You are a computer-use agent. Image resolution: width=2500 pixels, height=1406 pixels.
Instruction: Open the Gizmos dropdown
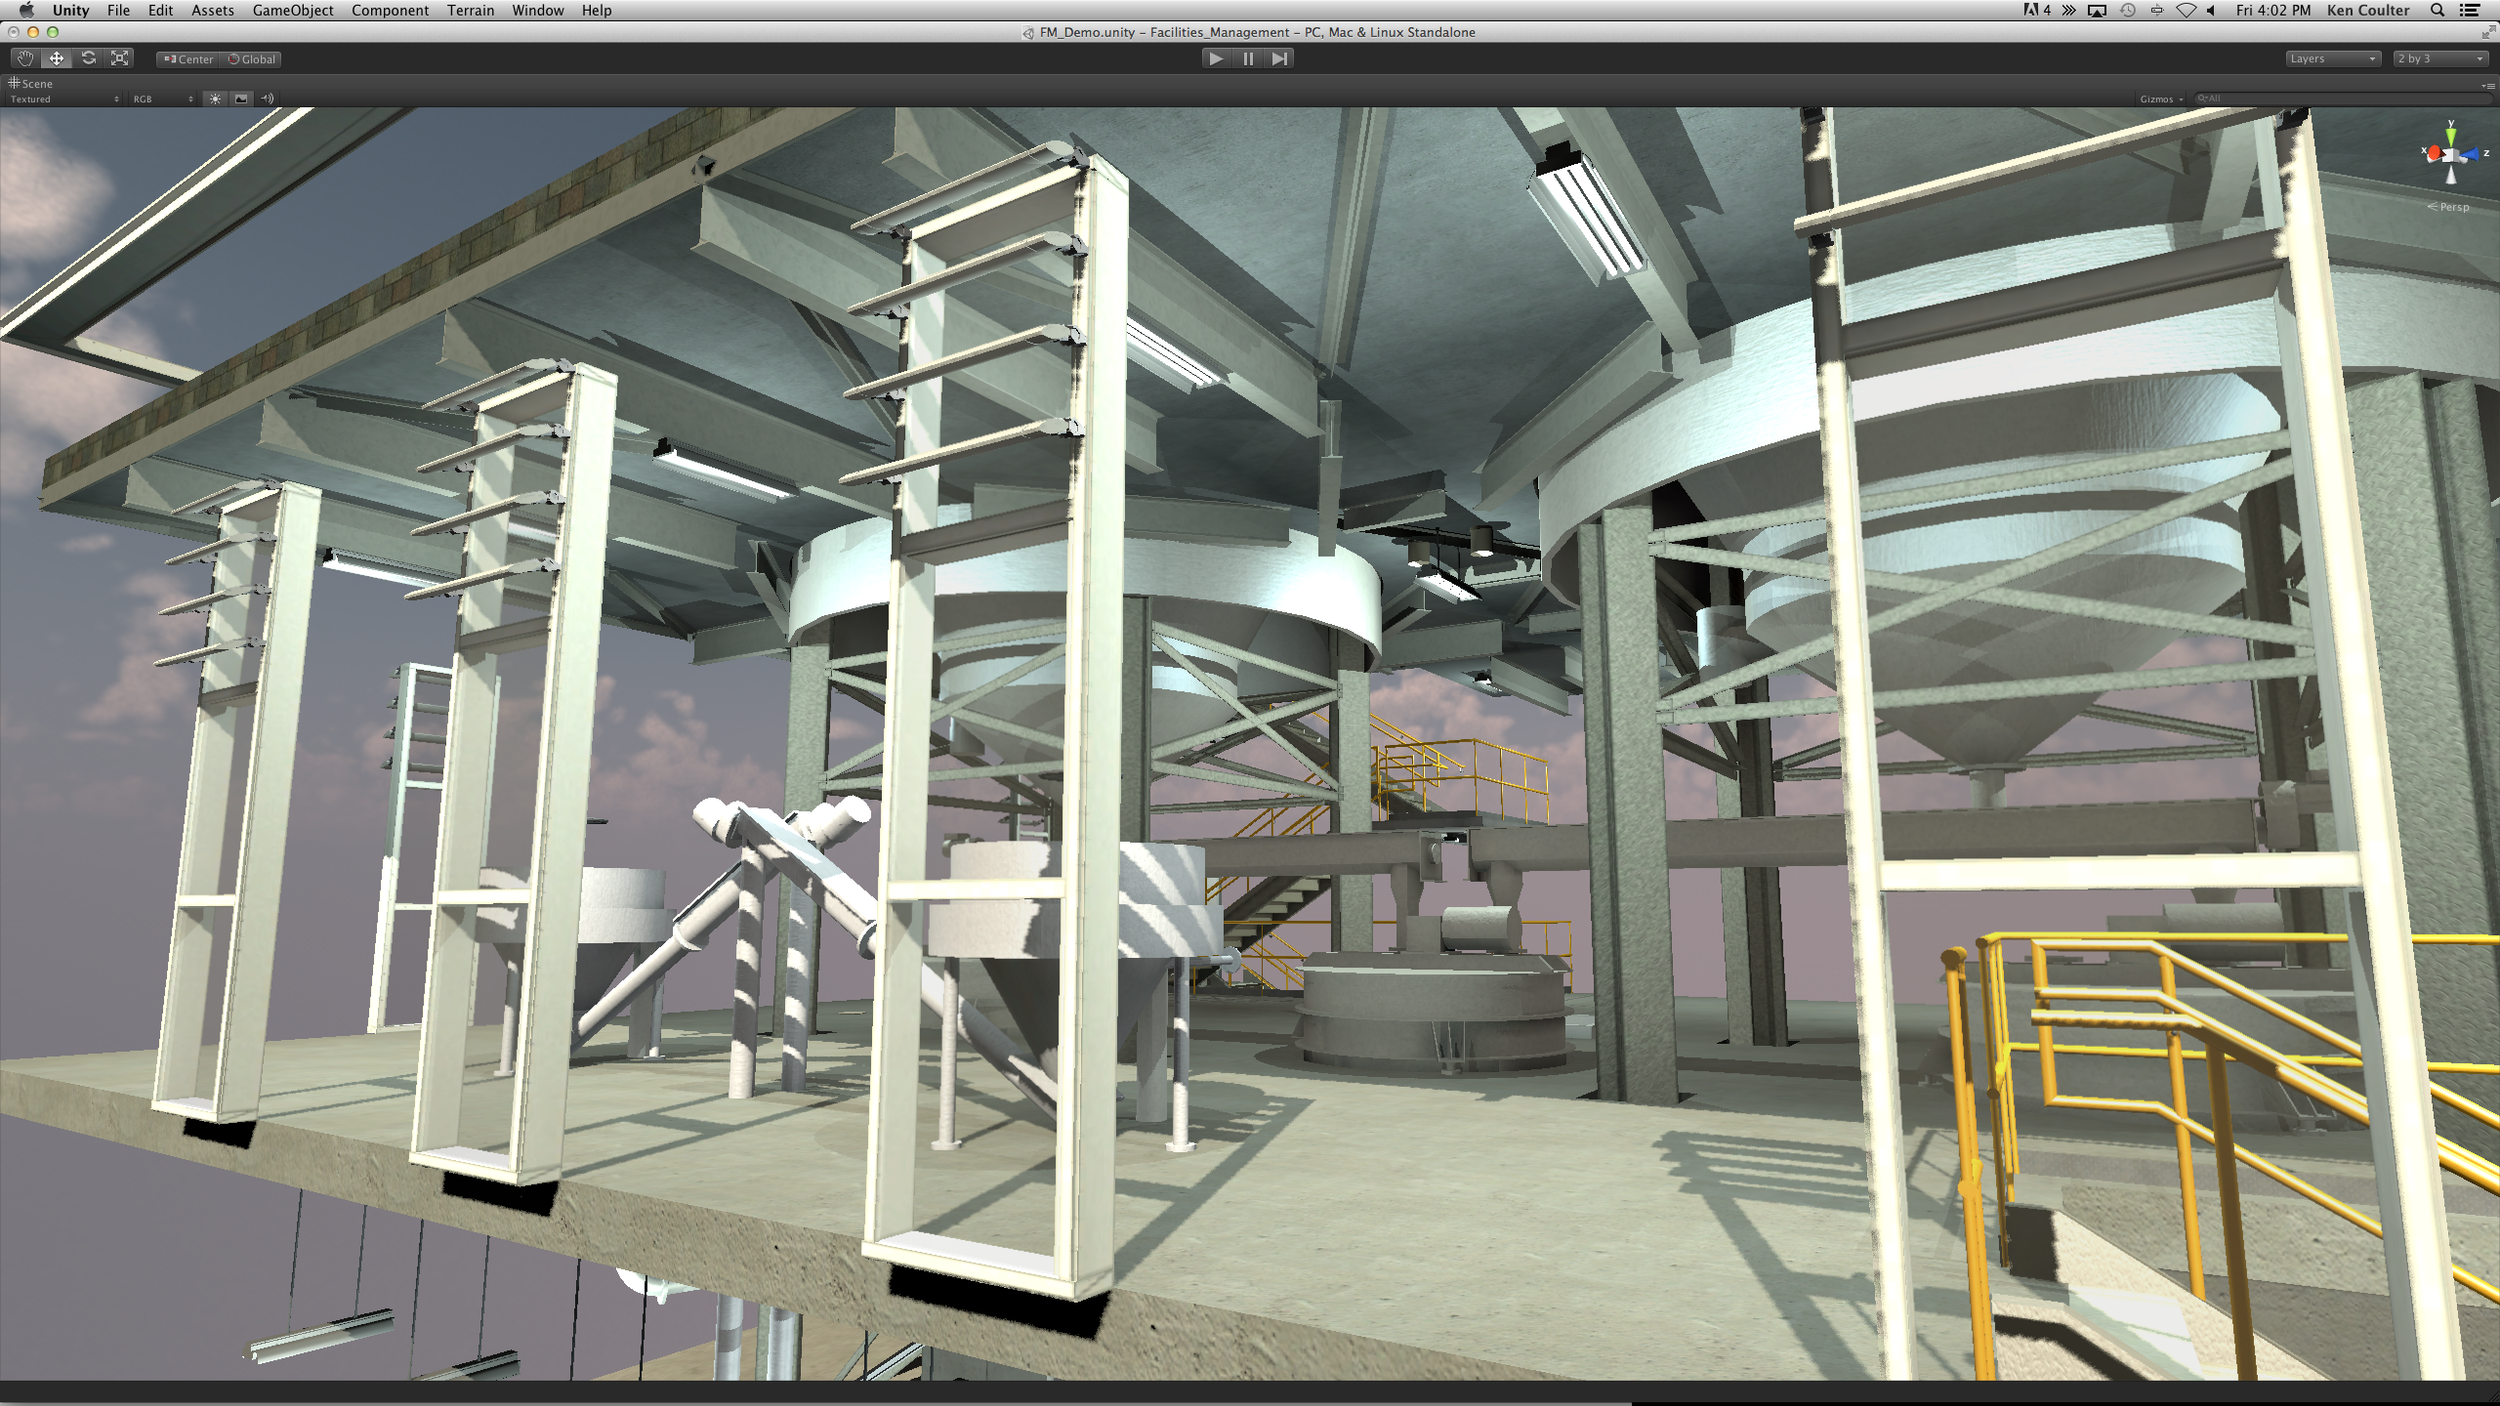click(x=2161, y=99)
